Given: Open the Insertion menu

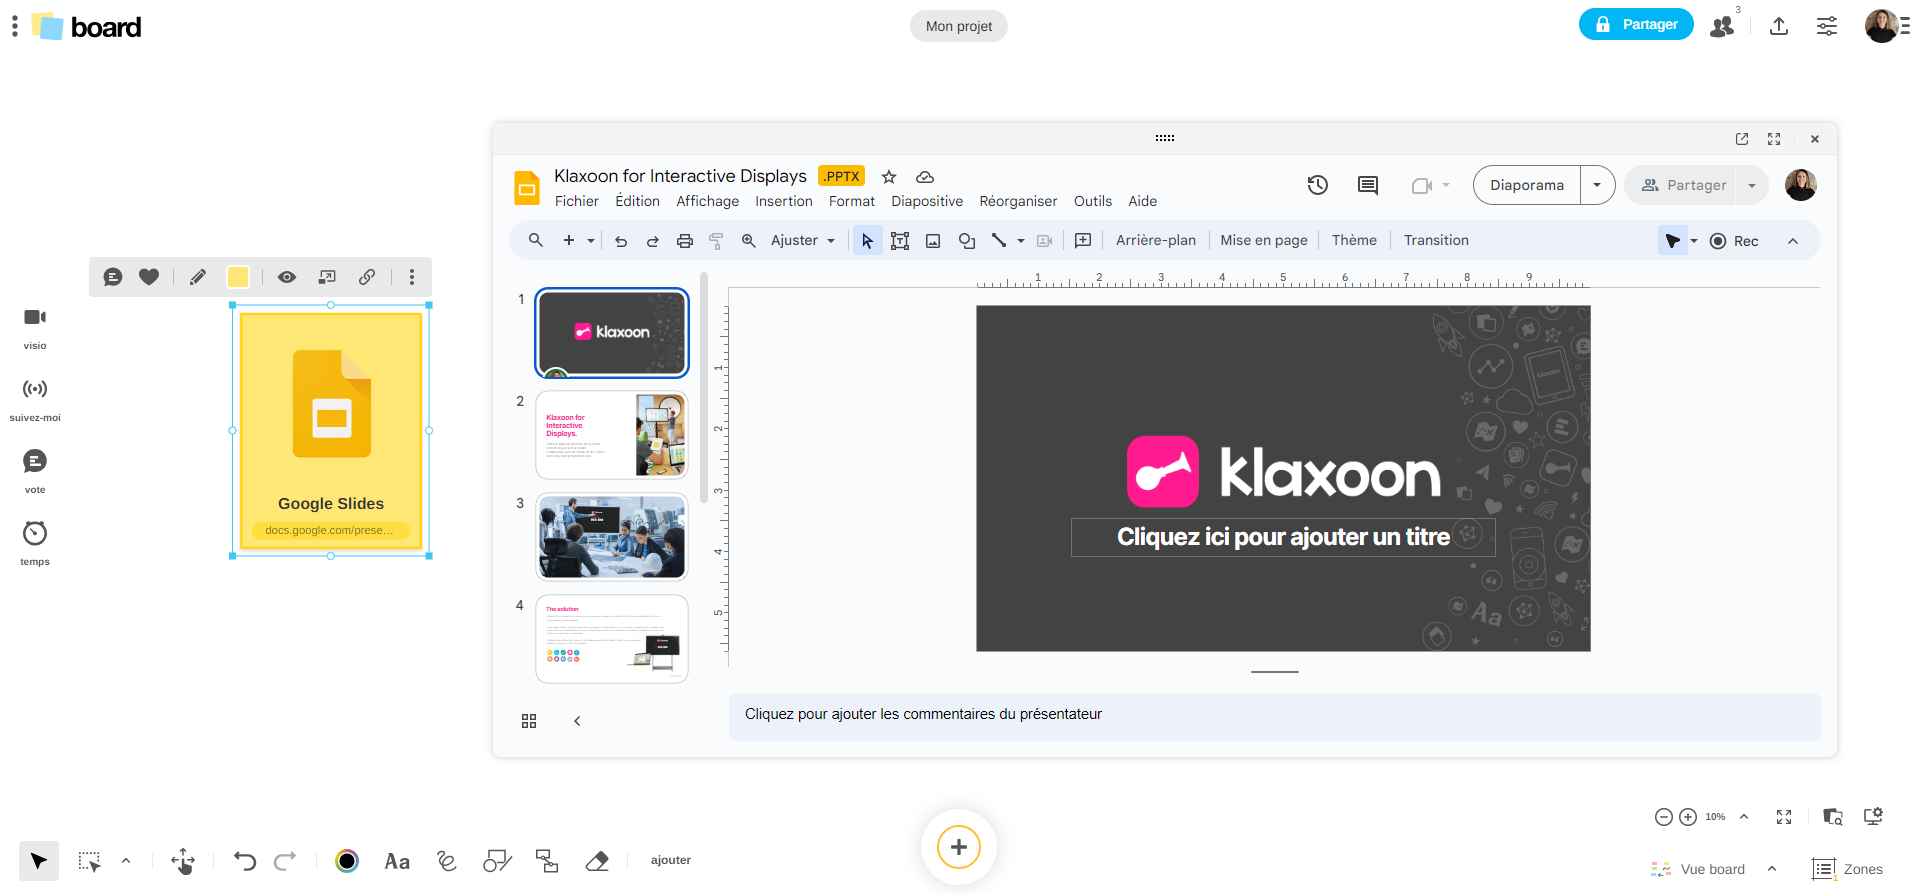Looking at the screenshot, I should pyautogui.click(x=783, y=201).
